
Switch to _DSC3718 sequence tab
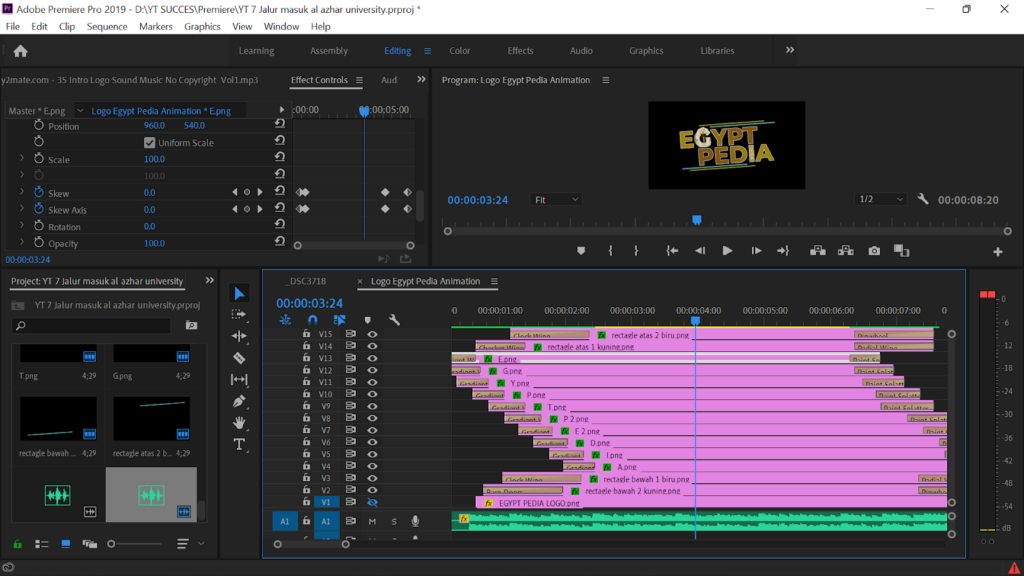point(307,281)
